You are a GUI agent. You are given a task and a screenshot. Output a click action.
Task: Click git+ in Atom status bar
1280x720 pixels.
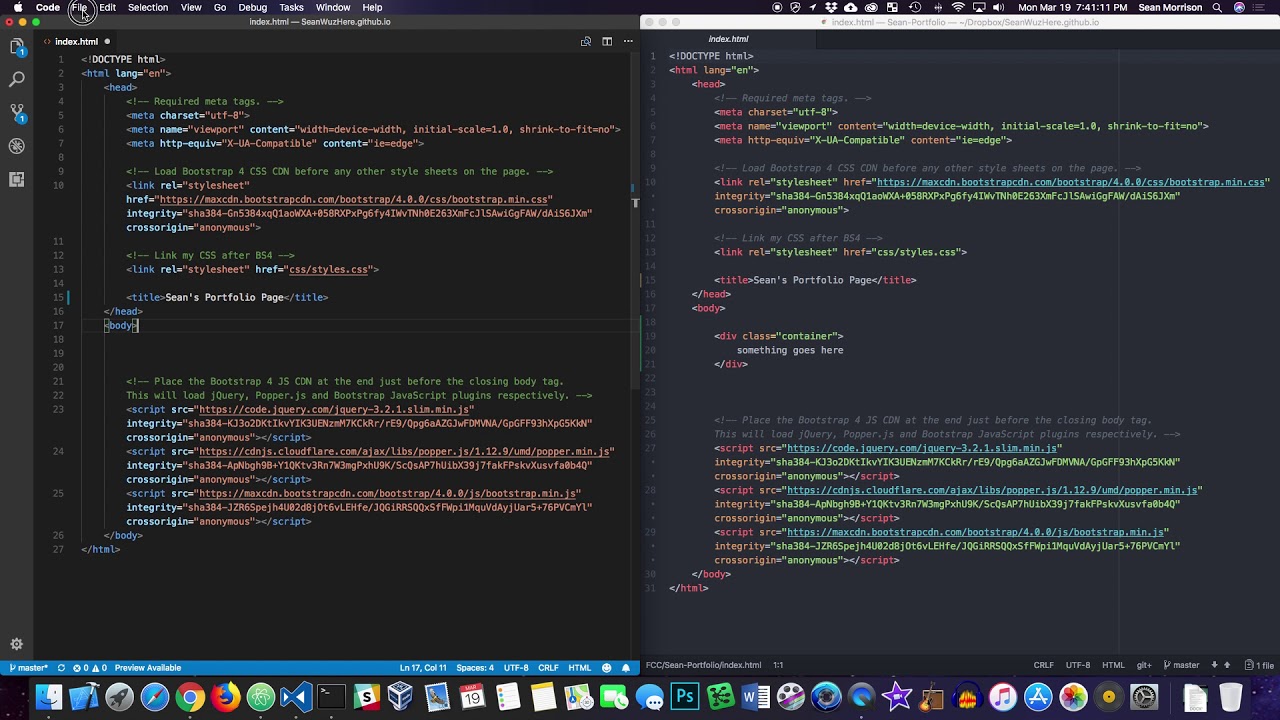[x=1144, y=665]
